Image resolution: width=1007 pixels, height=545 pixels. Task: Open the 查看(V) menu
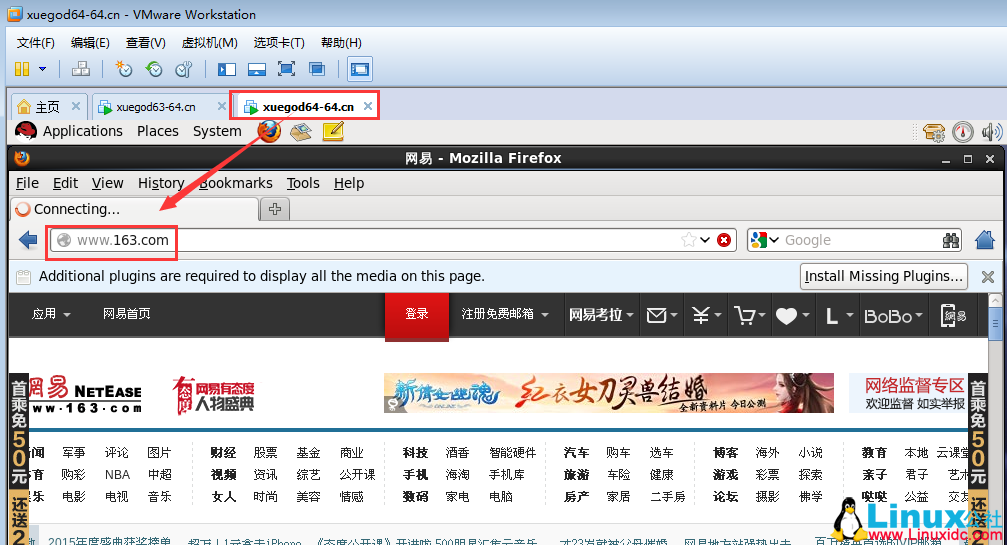(x=146, y=42)
